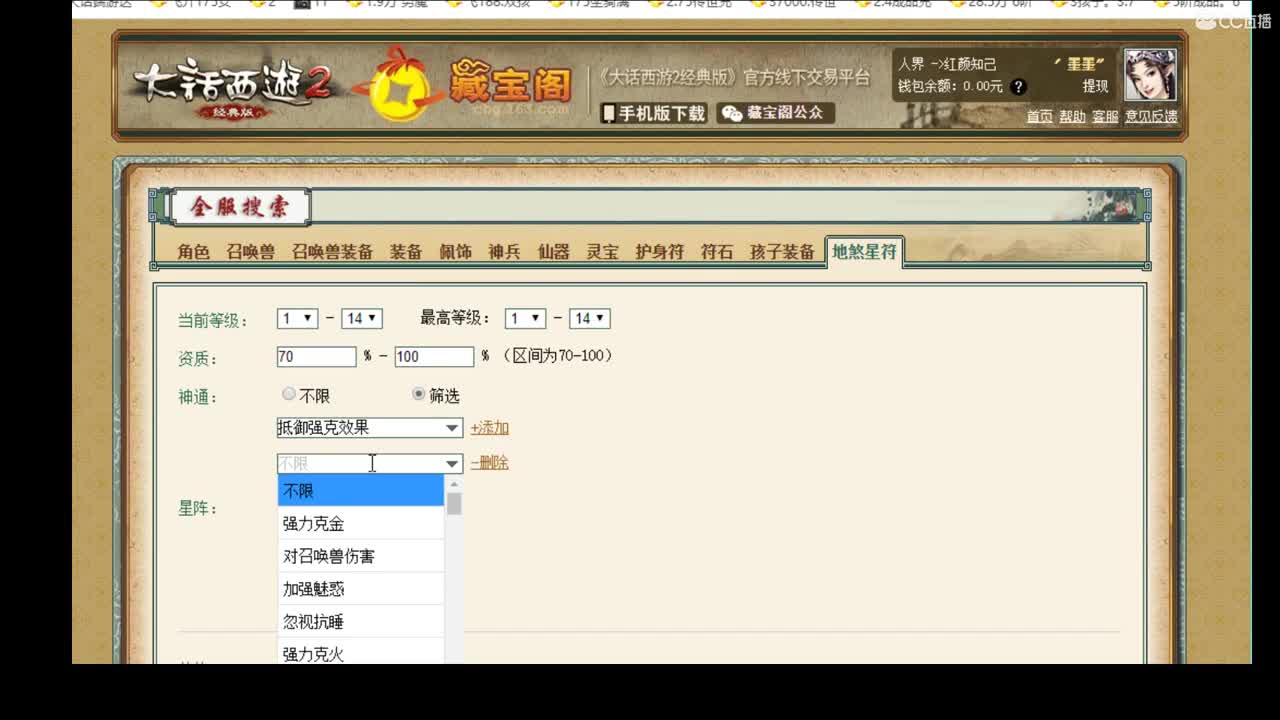Open the 当前等级 minimum level dropdown
Viewport: 1280px width, 720px height.
click(297, 318)
